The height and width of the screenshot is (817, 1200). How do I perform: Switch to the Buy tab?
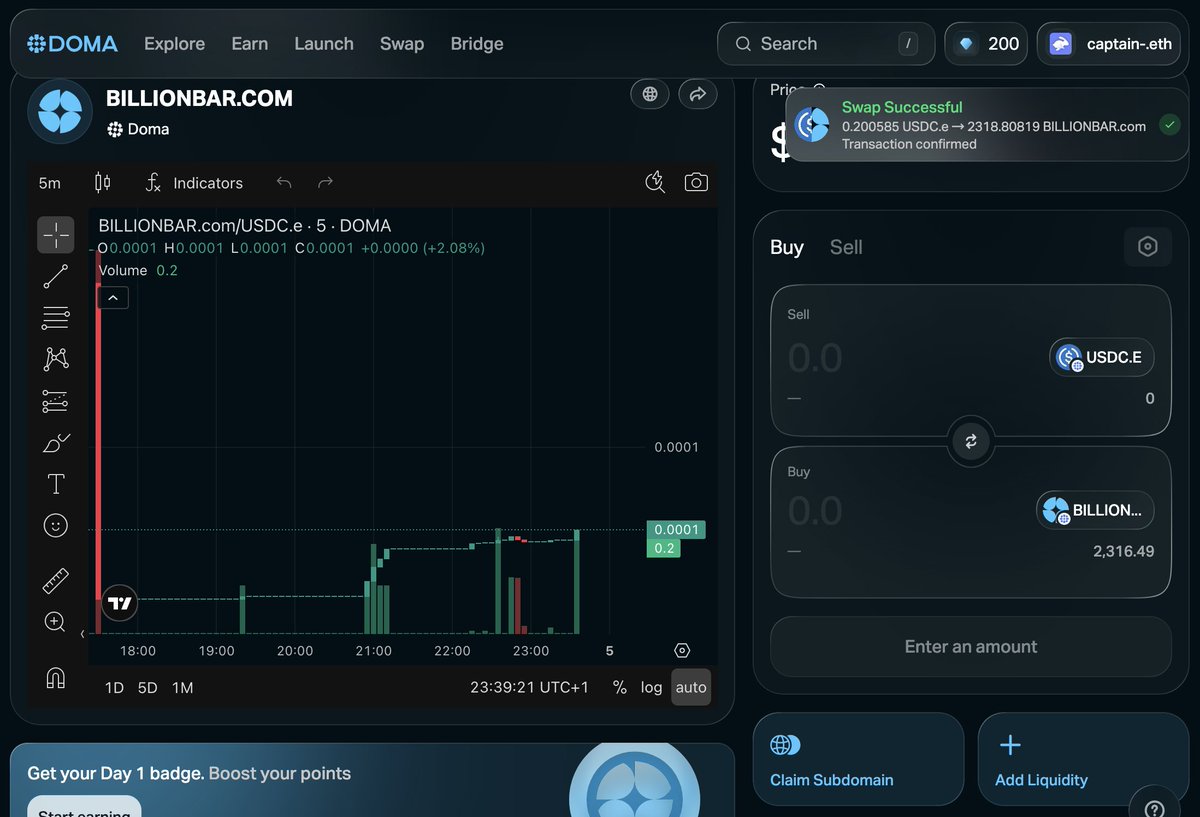point(787,247)
